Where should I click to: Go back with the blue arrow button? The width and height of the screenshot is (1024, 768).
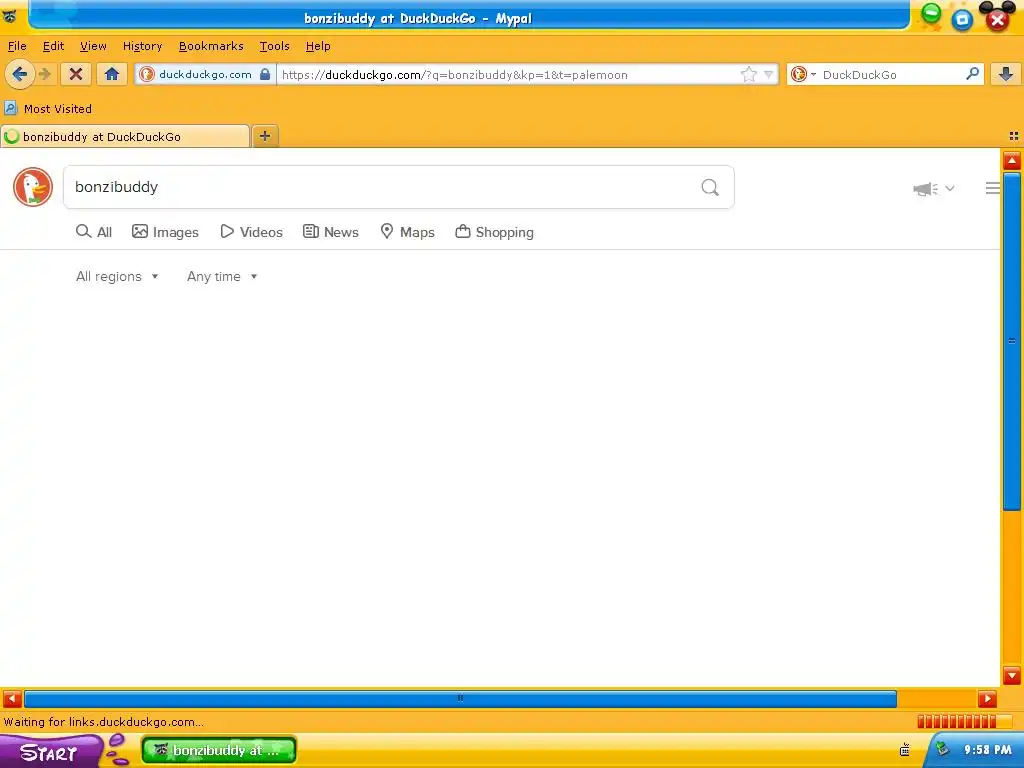pyautogui.click(x=20, y=74)
